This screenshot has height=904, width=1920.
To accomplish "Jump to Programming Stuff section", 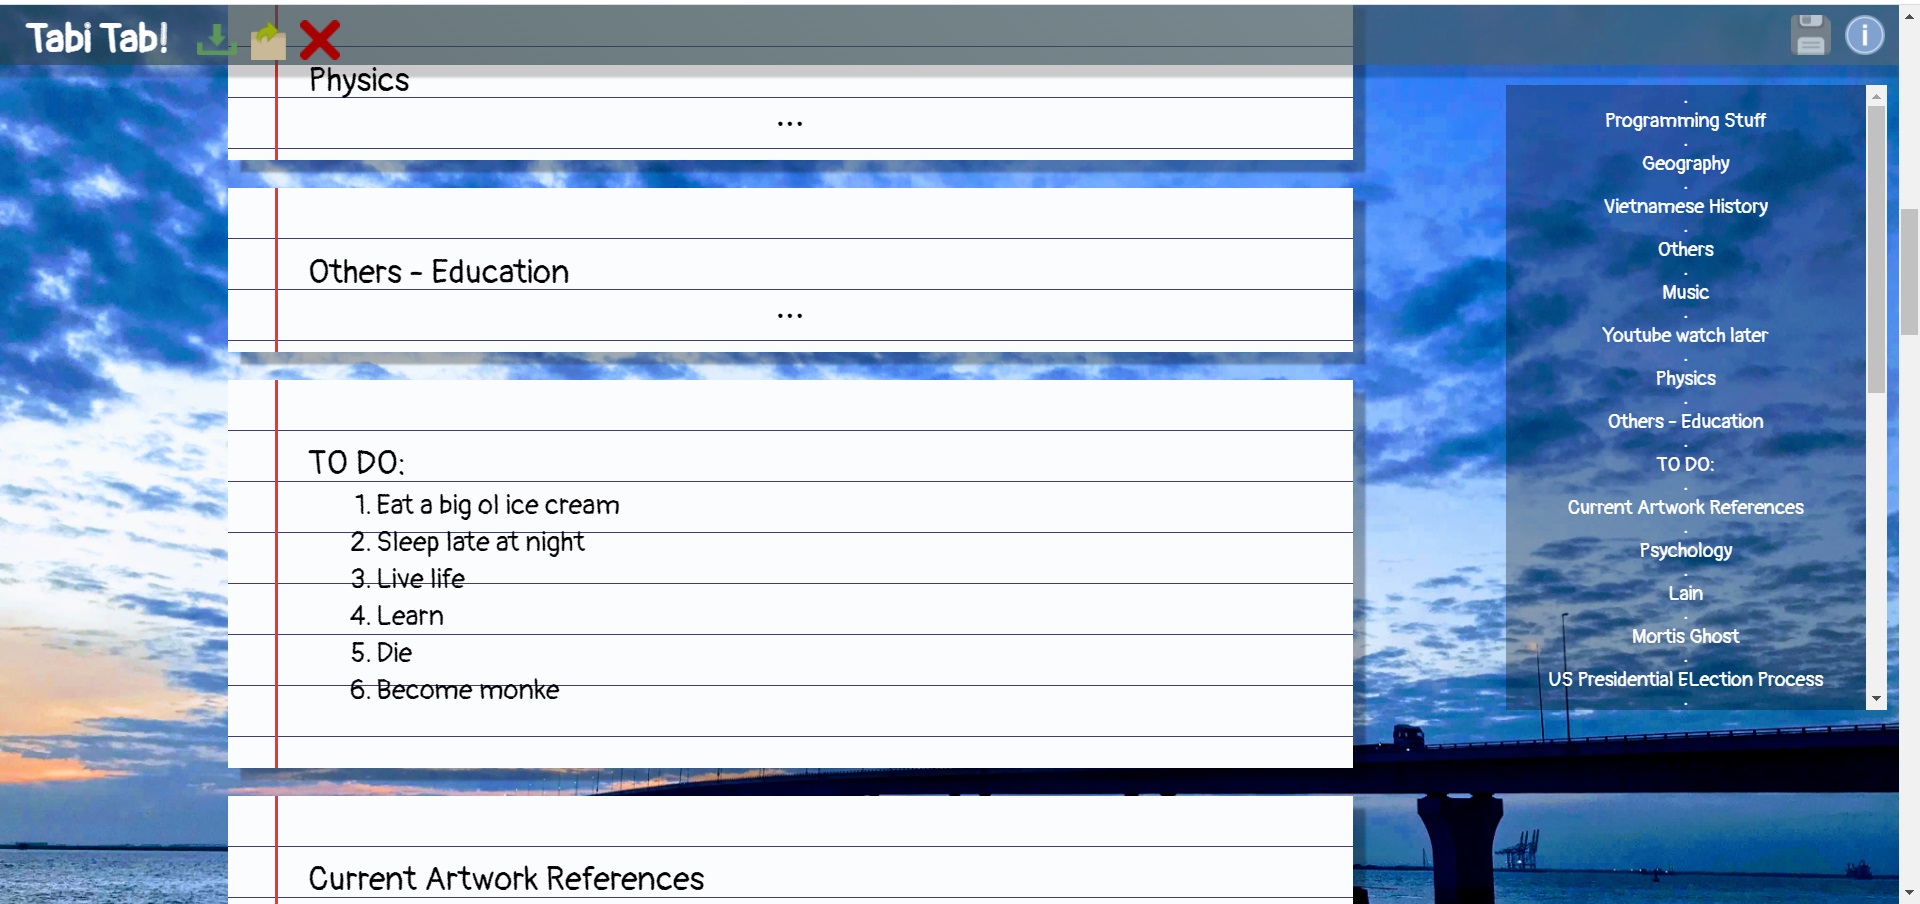I will [x=1685, y=120].
